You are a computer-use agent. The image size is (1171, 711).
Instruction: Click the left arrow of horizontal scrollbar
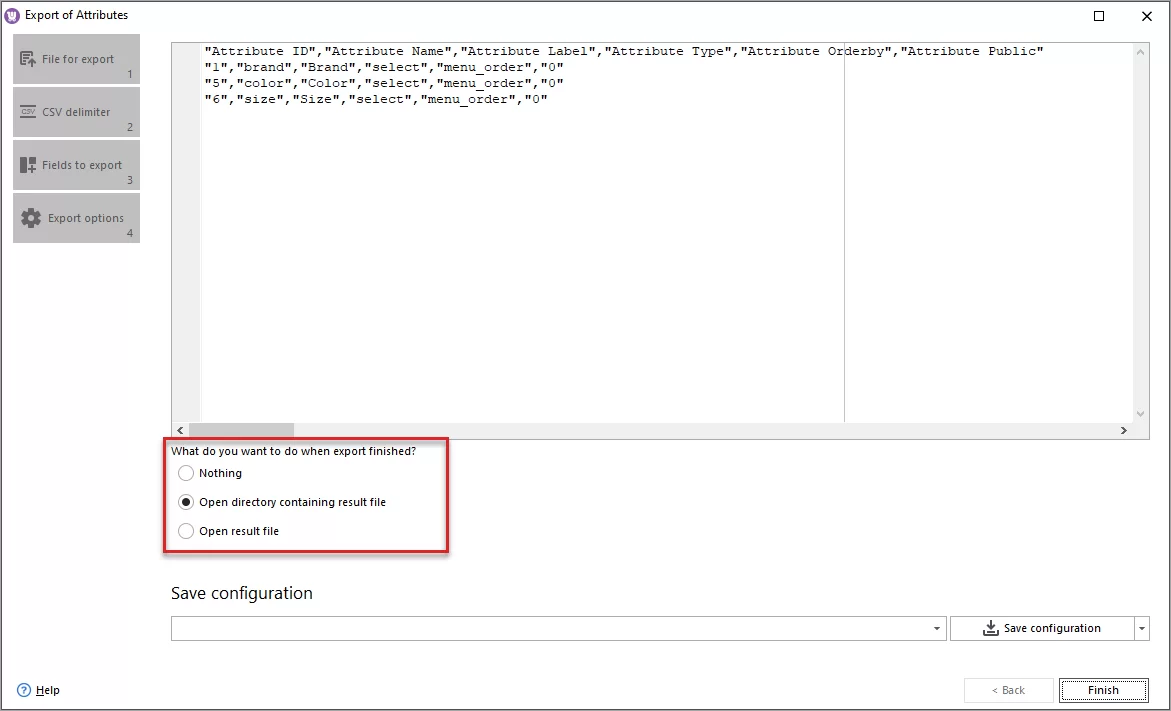pyautogui.click(x=180, y=430)
